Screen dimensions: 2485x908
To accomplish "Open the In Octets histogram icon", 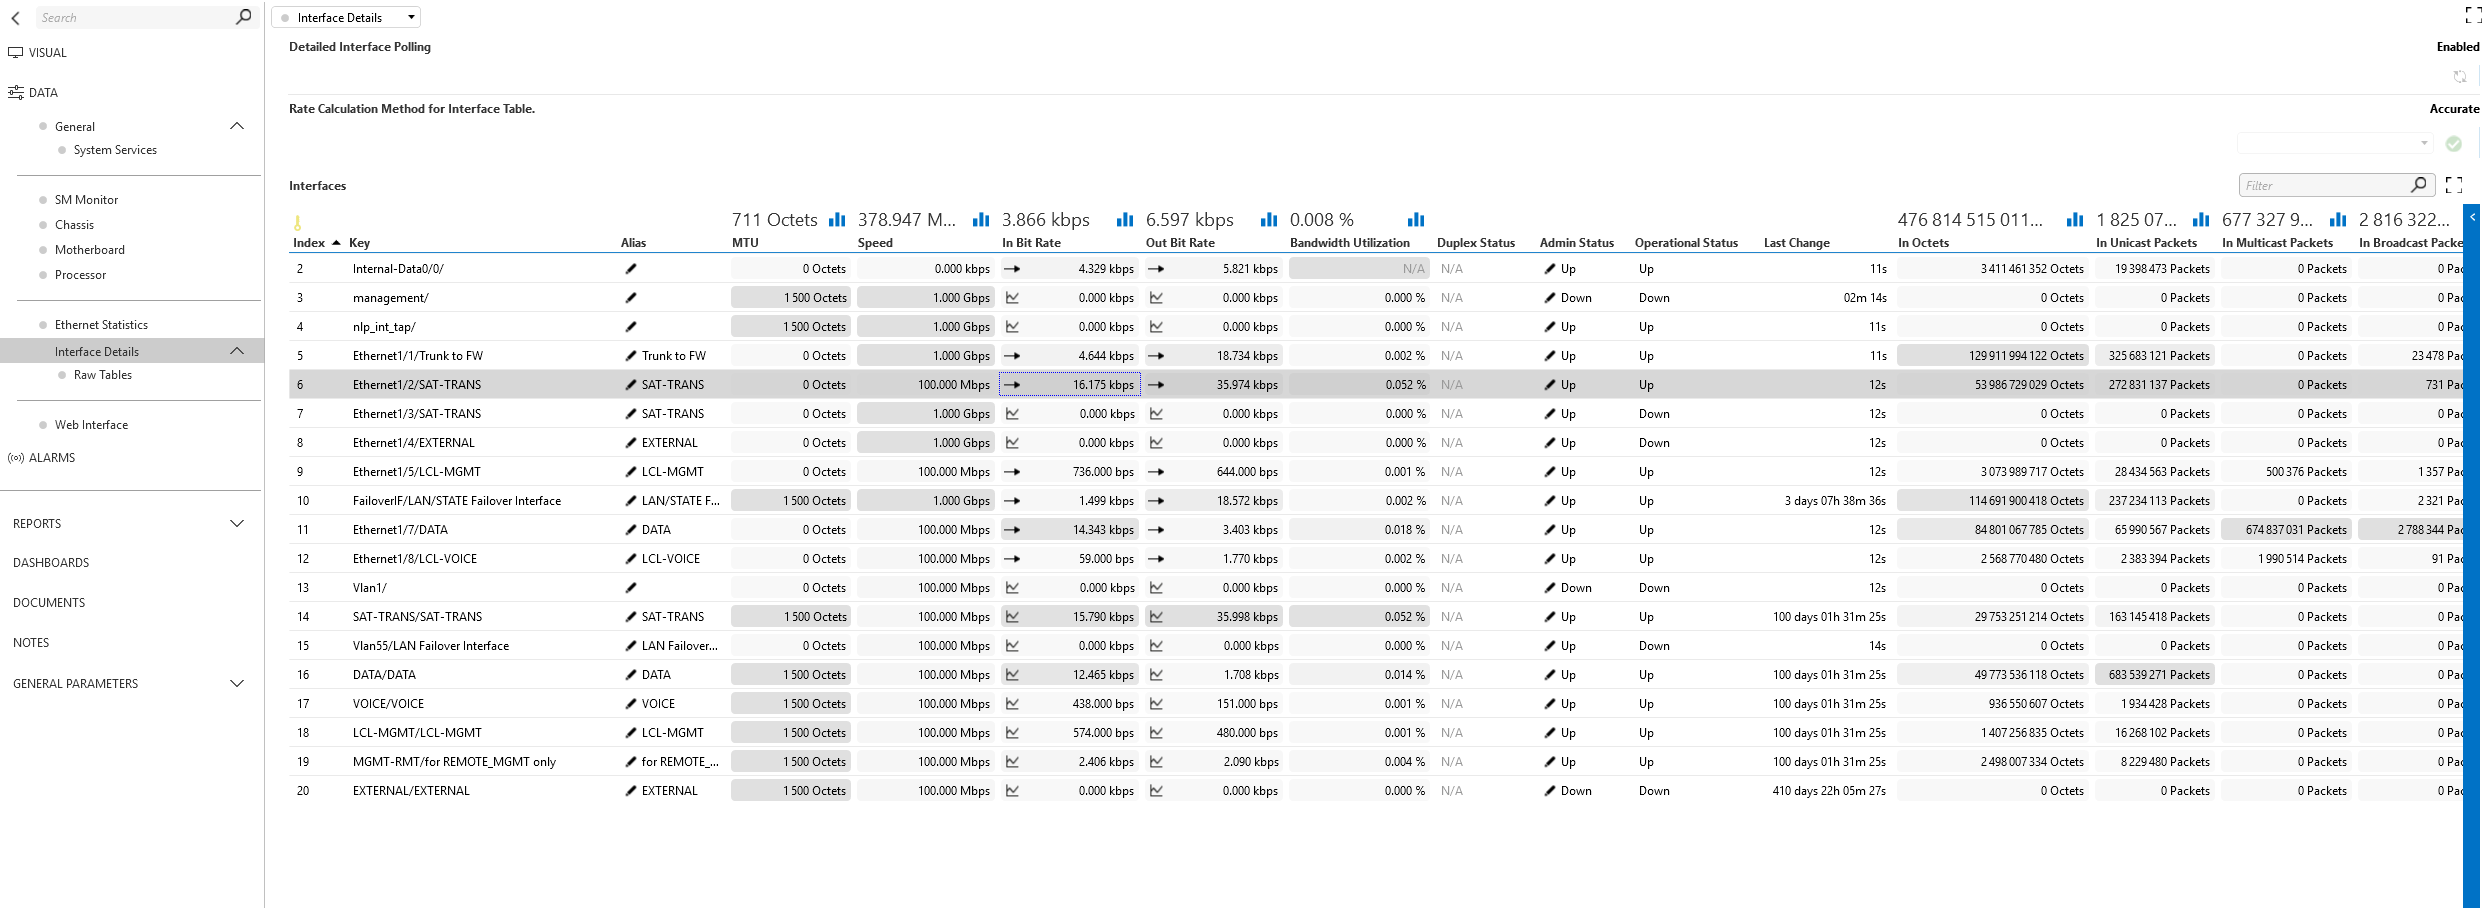I will click(x=2075, y=220).
